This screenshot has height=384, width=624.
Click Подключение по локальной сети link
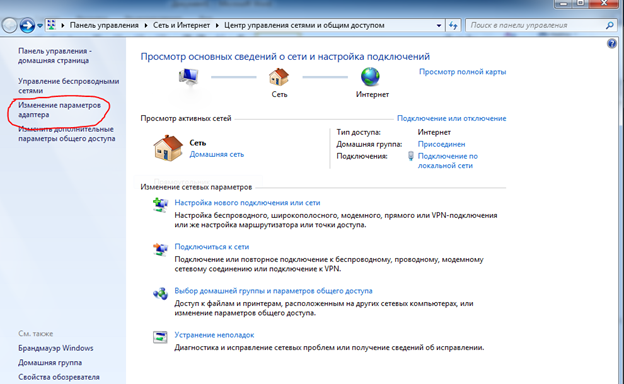[447, 161]
